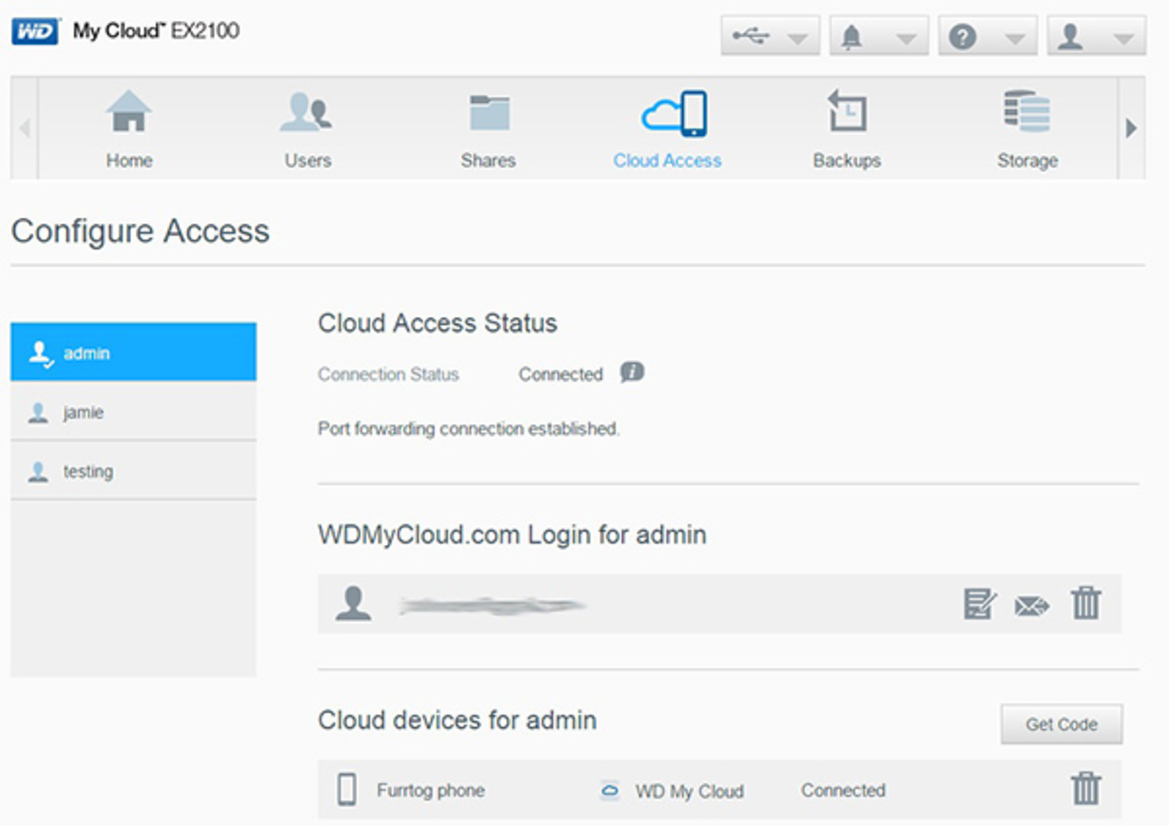1169x826 pixels.
Task: Click the Home house icon
Action: 129,111
